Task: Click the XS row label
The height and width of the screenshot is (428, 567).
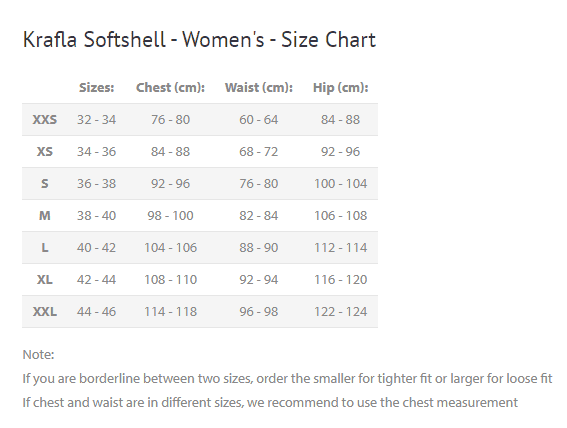Action: pos(44,151)
